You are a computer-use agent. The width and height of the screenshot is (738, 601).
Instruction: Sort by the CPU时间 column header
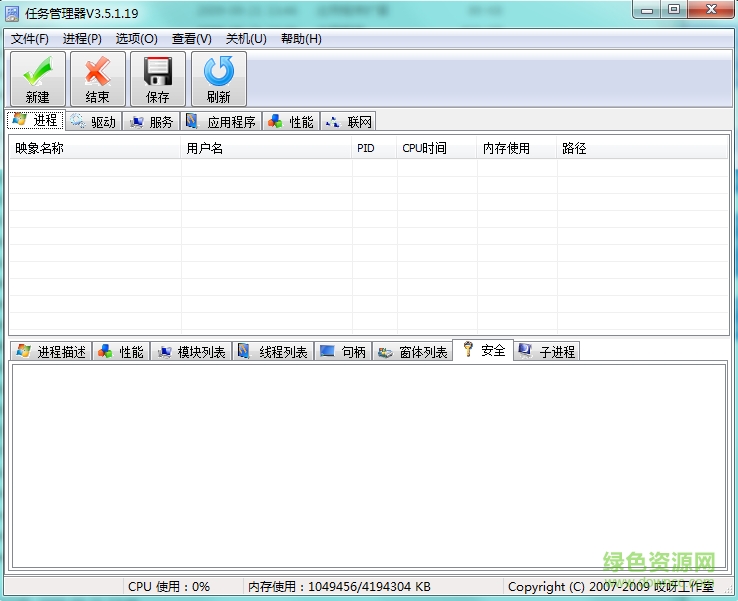[x=437, y=148]
